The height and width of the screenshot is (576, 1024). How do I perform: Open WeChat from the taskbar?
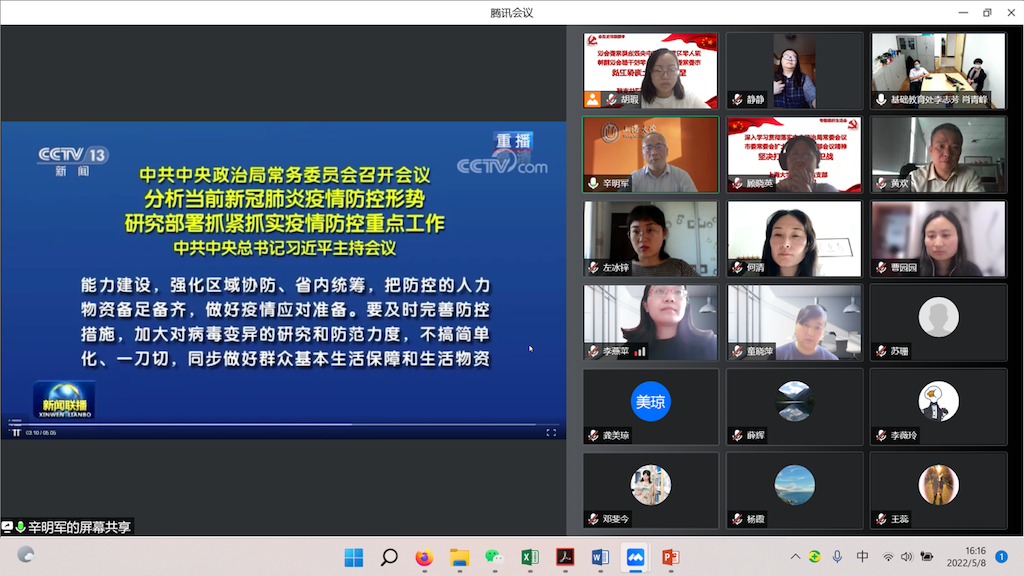pos(493,557)
